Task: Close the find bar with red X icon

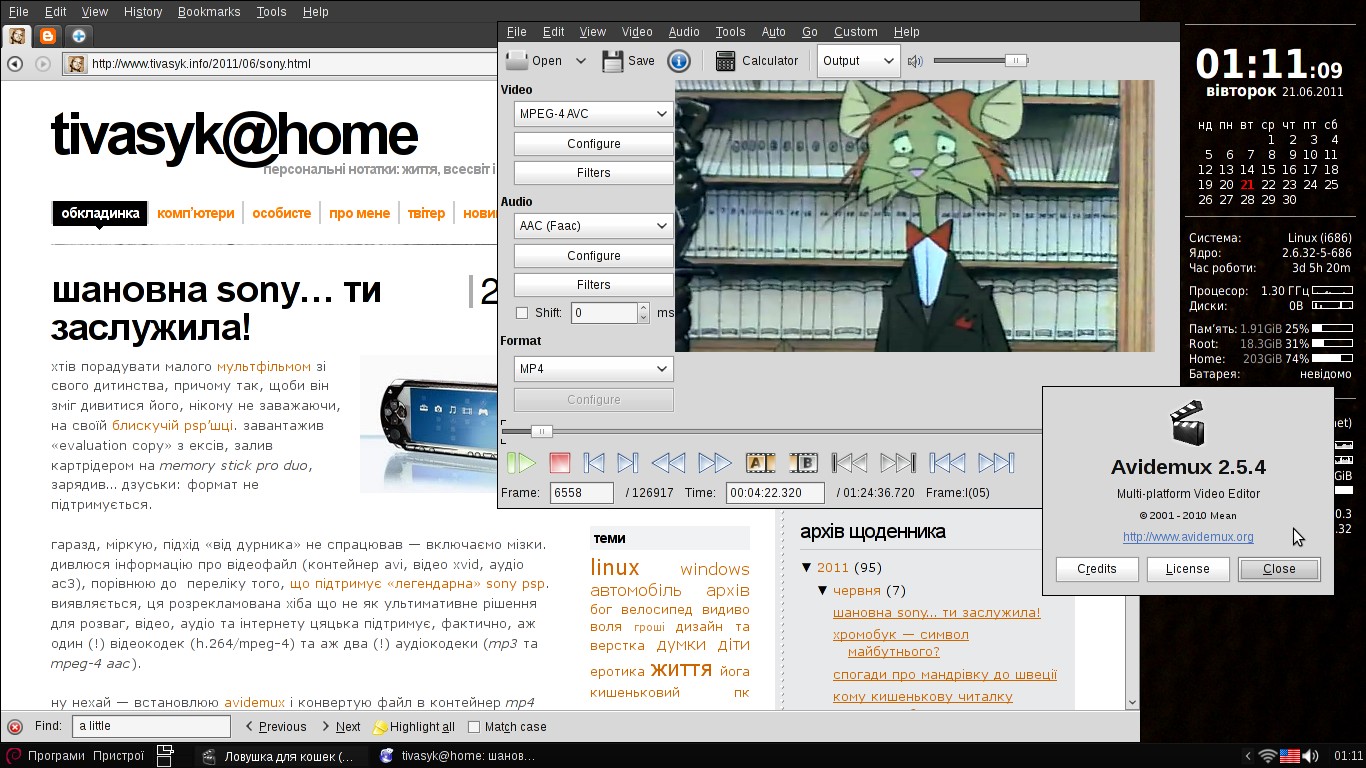Action: click(15, 727)
